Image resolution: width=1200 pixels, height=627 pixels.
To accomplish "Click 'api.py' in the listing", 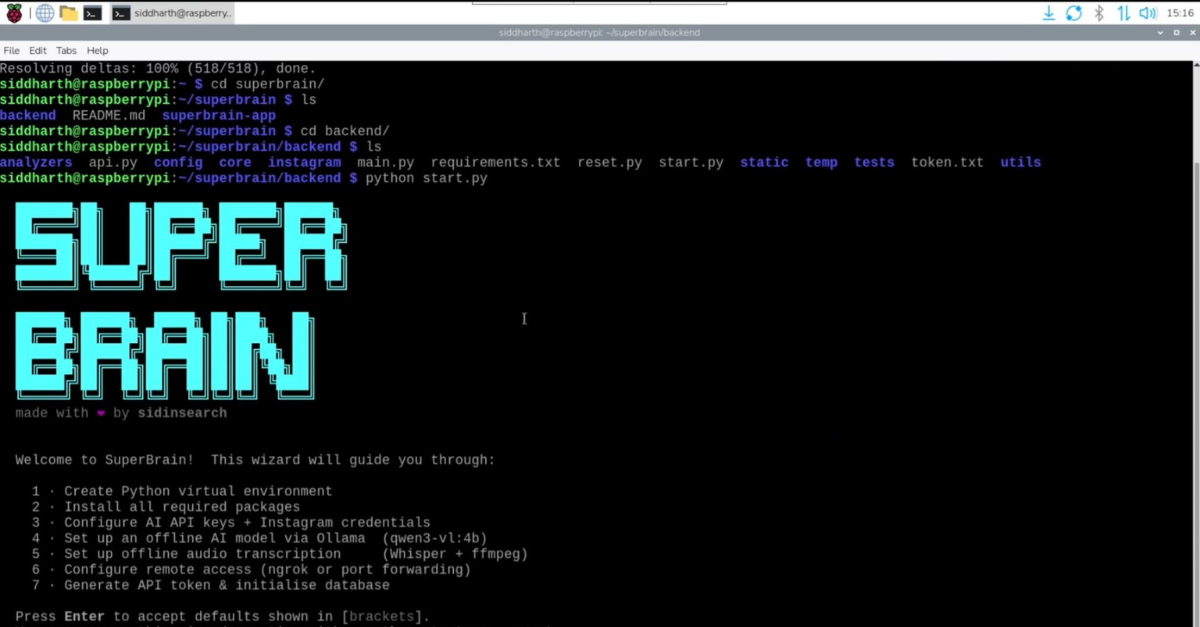I will point(112,162).
